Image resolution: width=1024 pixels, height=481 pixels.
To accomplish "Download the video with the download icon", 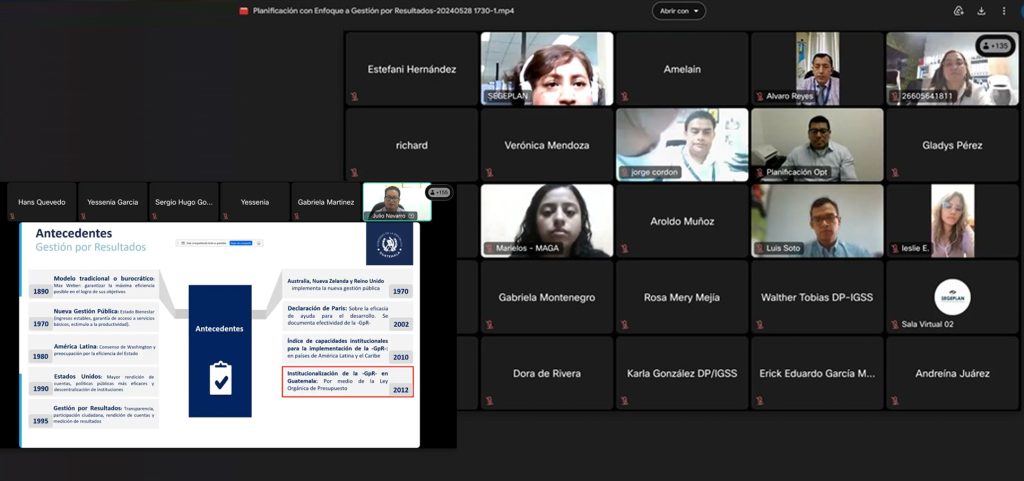I will point(981,11).
